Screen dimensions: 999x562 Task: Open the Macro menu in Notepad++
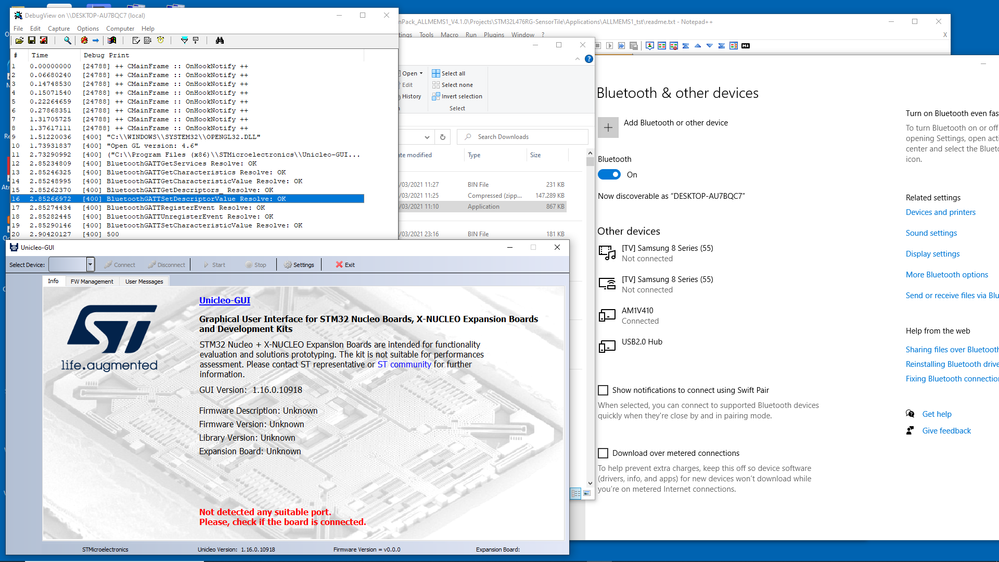click(x=449, y=35)
